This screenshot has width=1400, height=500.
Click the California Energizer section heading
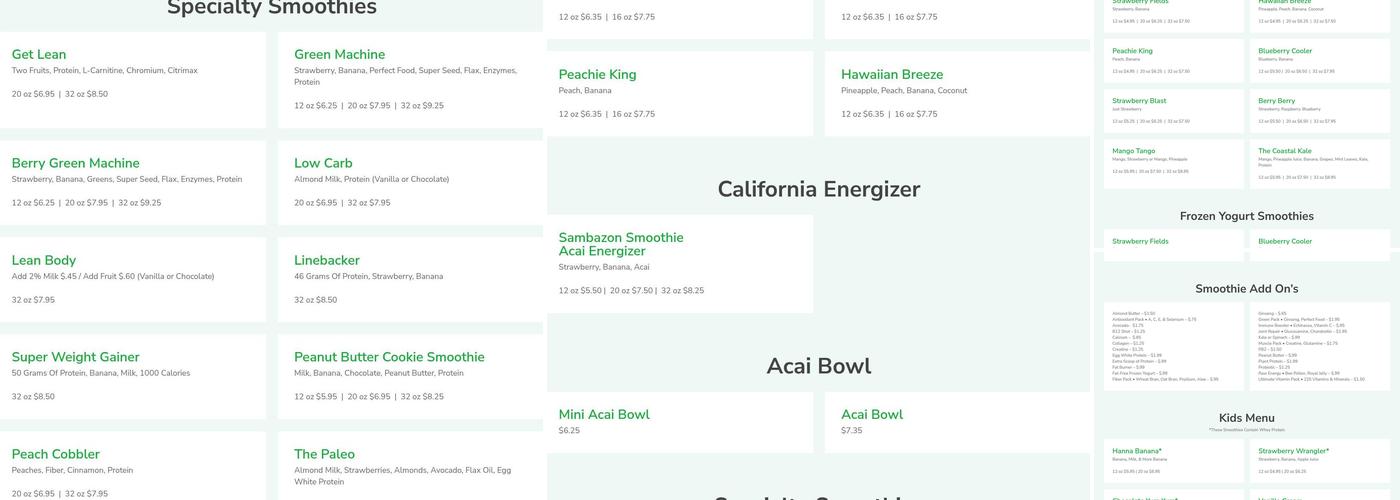[x=818, y=189]
